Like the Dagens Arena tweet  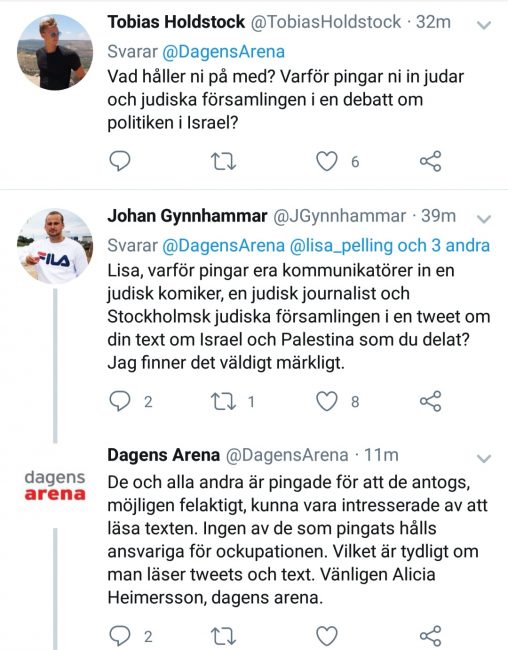pyautogui.click(x=327, y=636)
